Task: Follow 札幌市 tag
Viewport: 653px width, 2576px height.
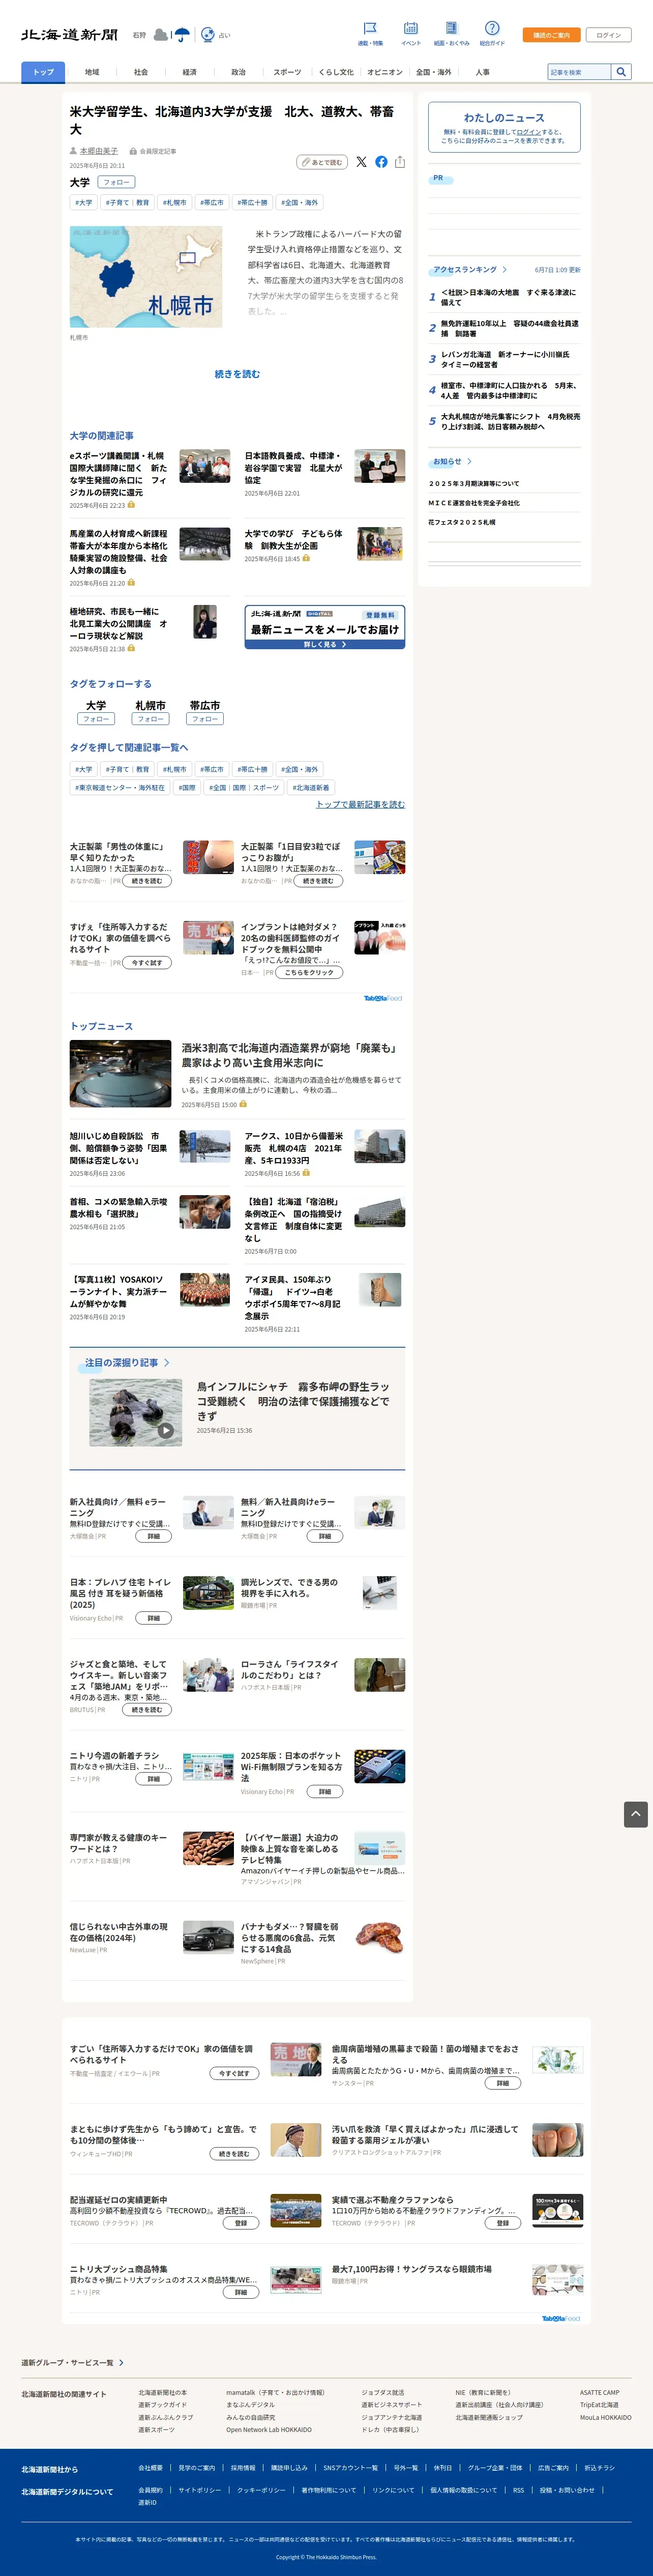Action: pos(151,719)
